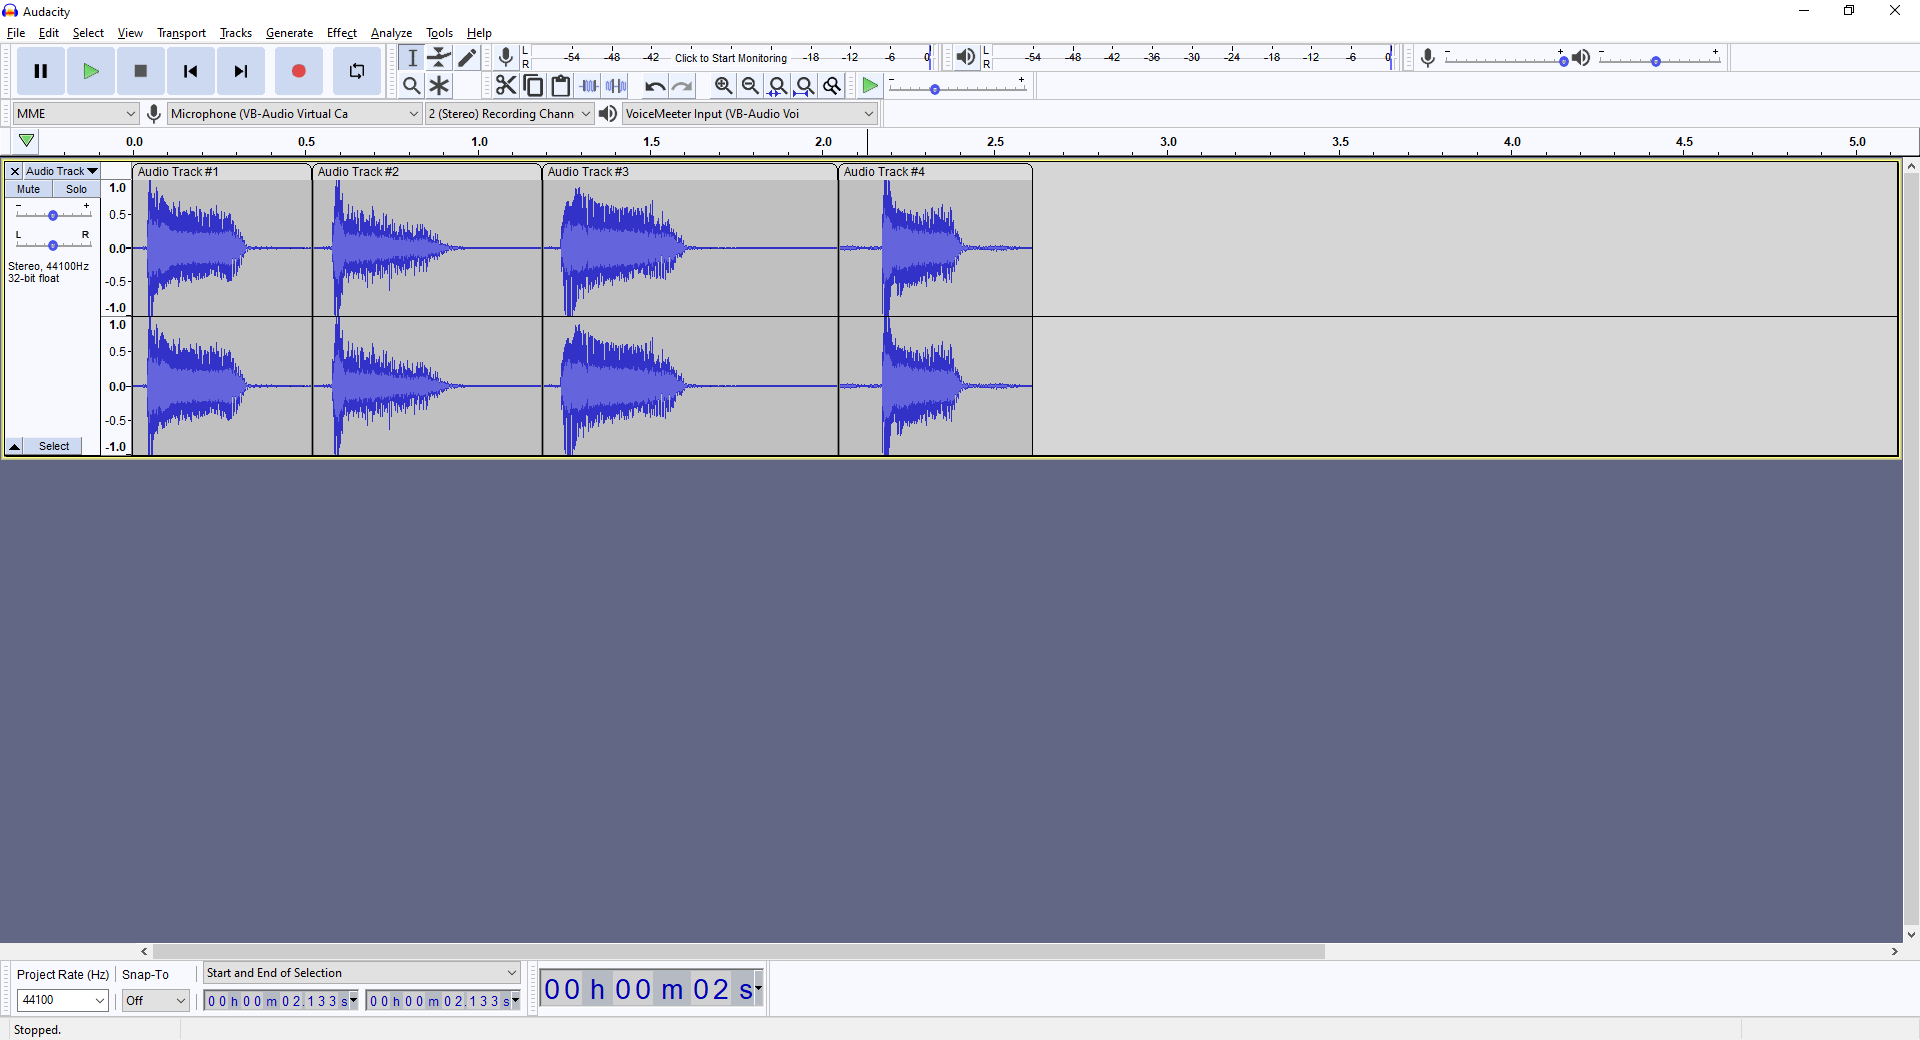Close the audio track with its X button
The width and height of the screenshot is (1920, 1040).
pyautogui.click(x=15, y=171)
